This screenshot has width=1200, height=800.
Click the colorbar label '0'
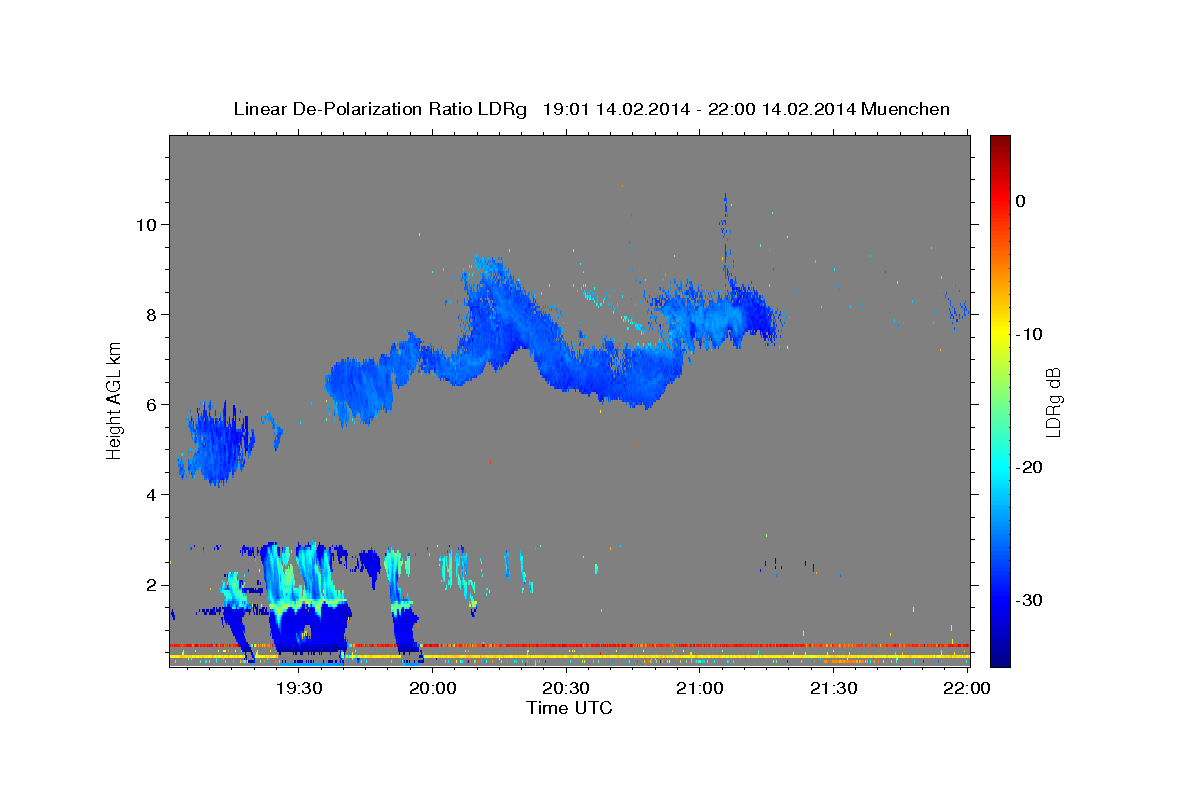(1020, 201)
